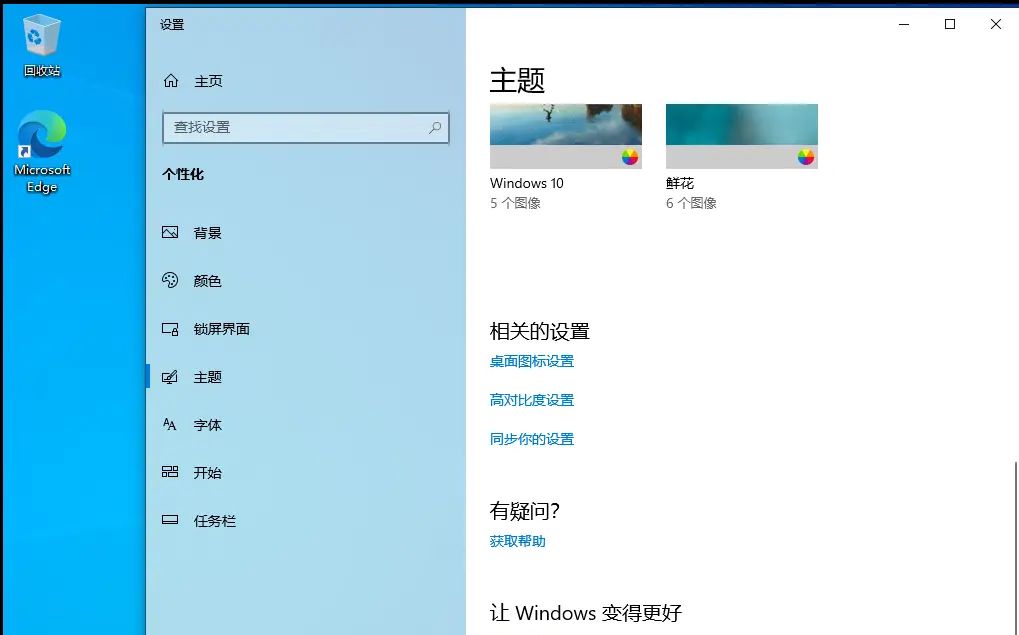Image resolution: width=1019 pixels, height=635 pixels.
Task: Click the 有疑问? heading
Action: (524, 512)
